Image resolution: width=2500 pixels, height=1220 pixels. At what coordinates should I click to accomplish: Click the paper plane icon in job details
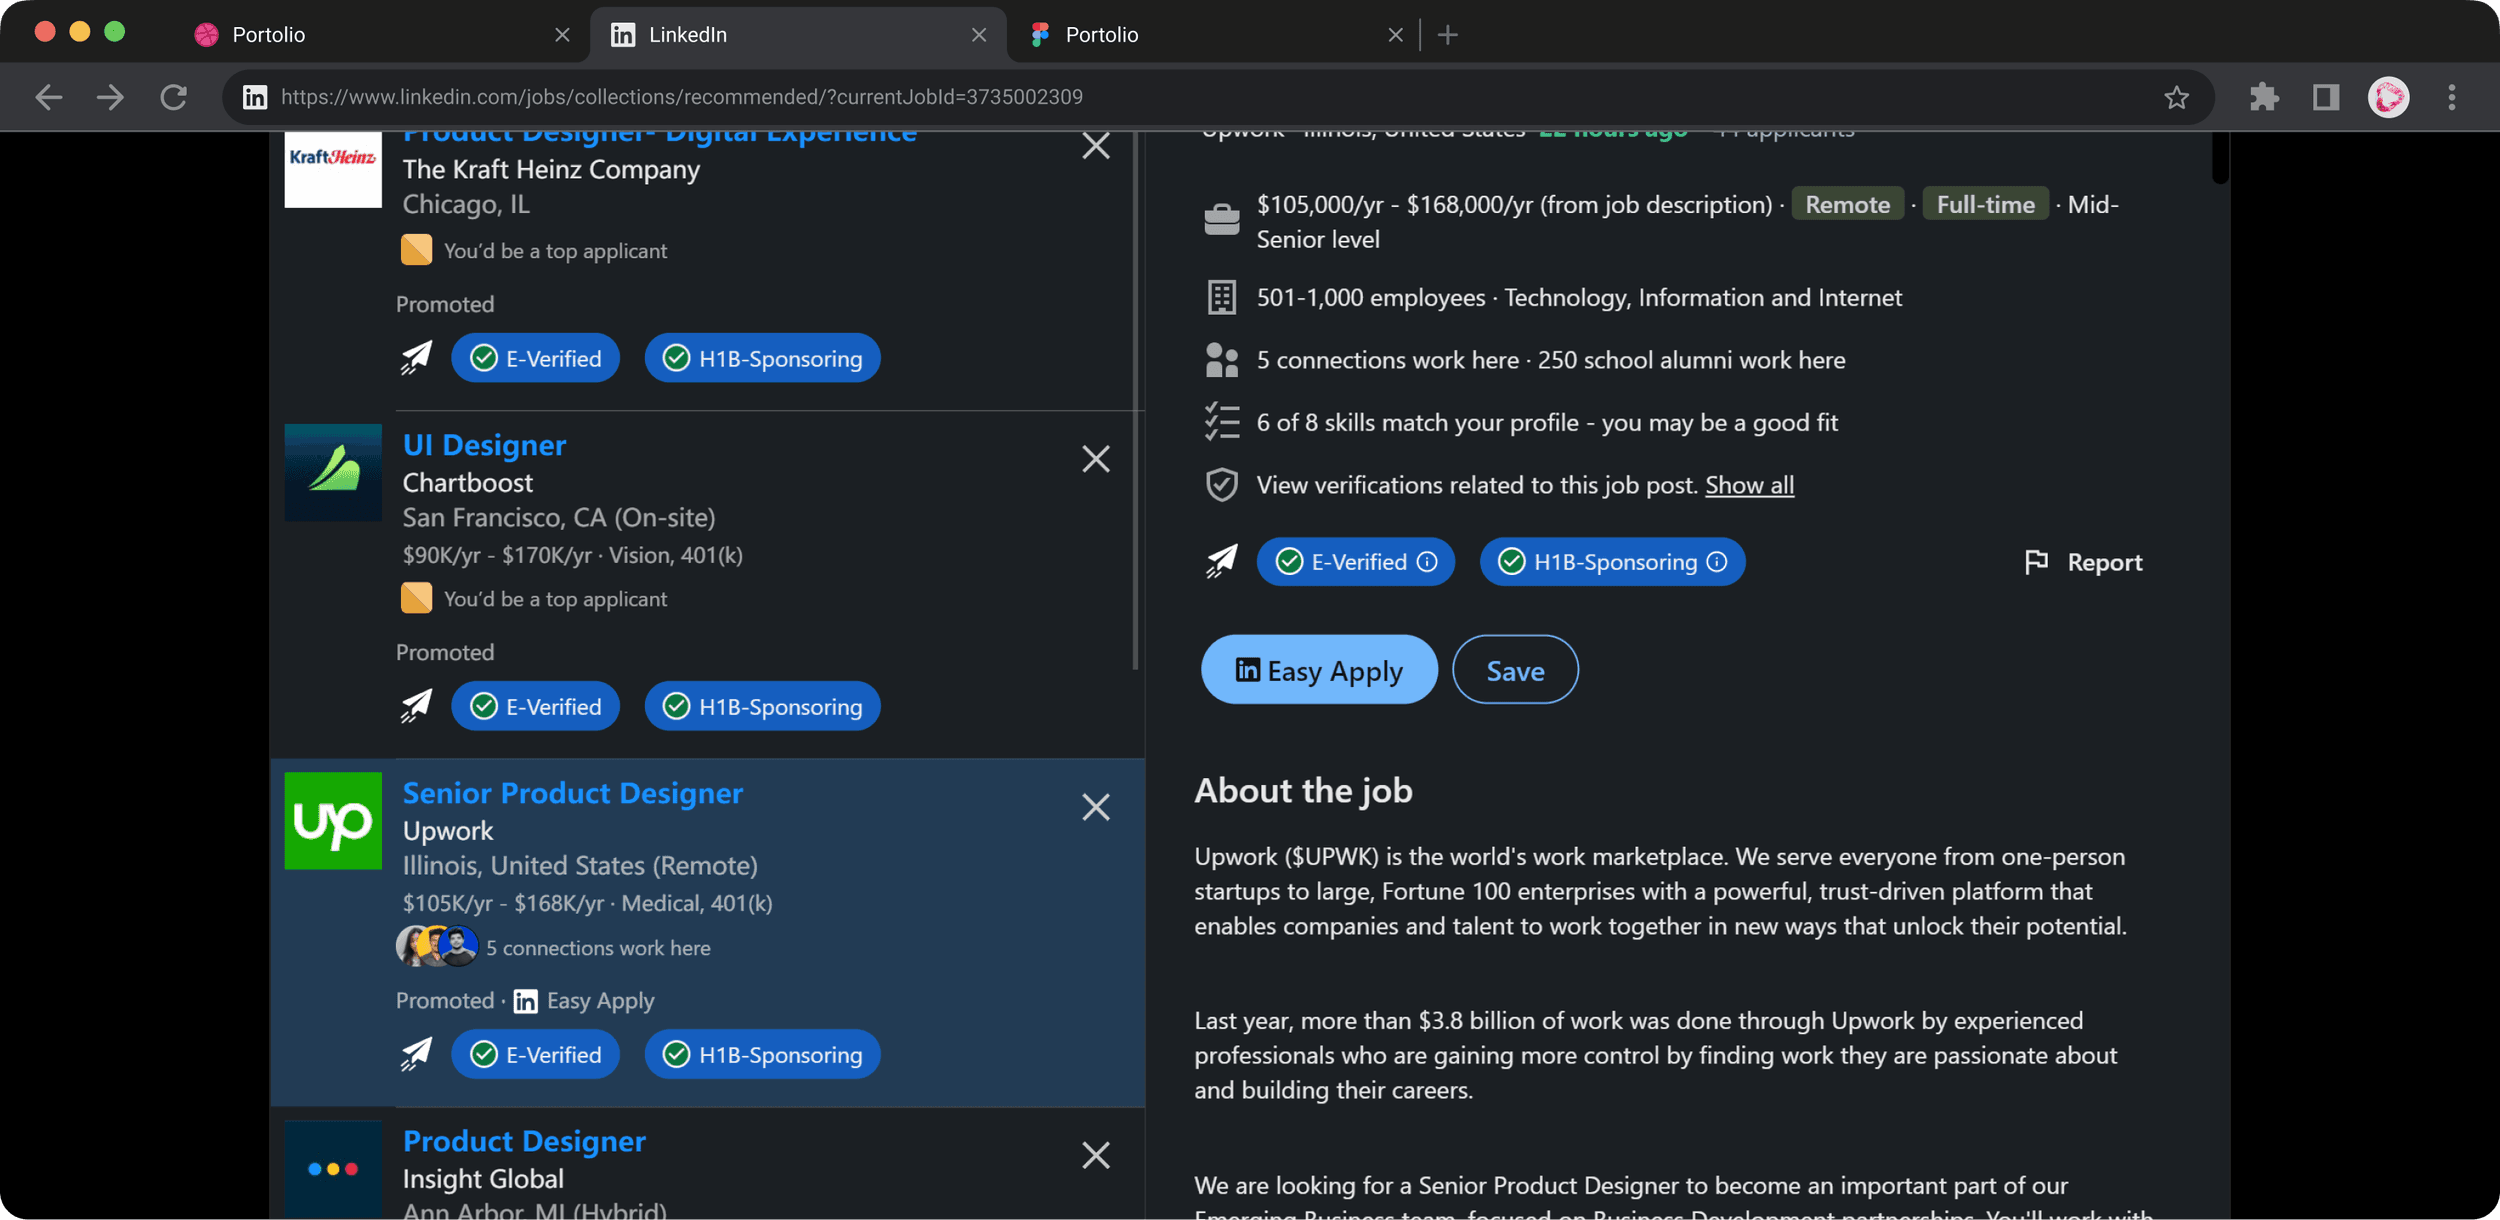[x=1221, y=562]
